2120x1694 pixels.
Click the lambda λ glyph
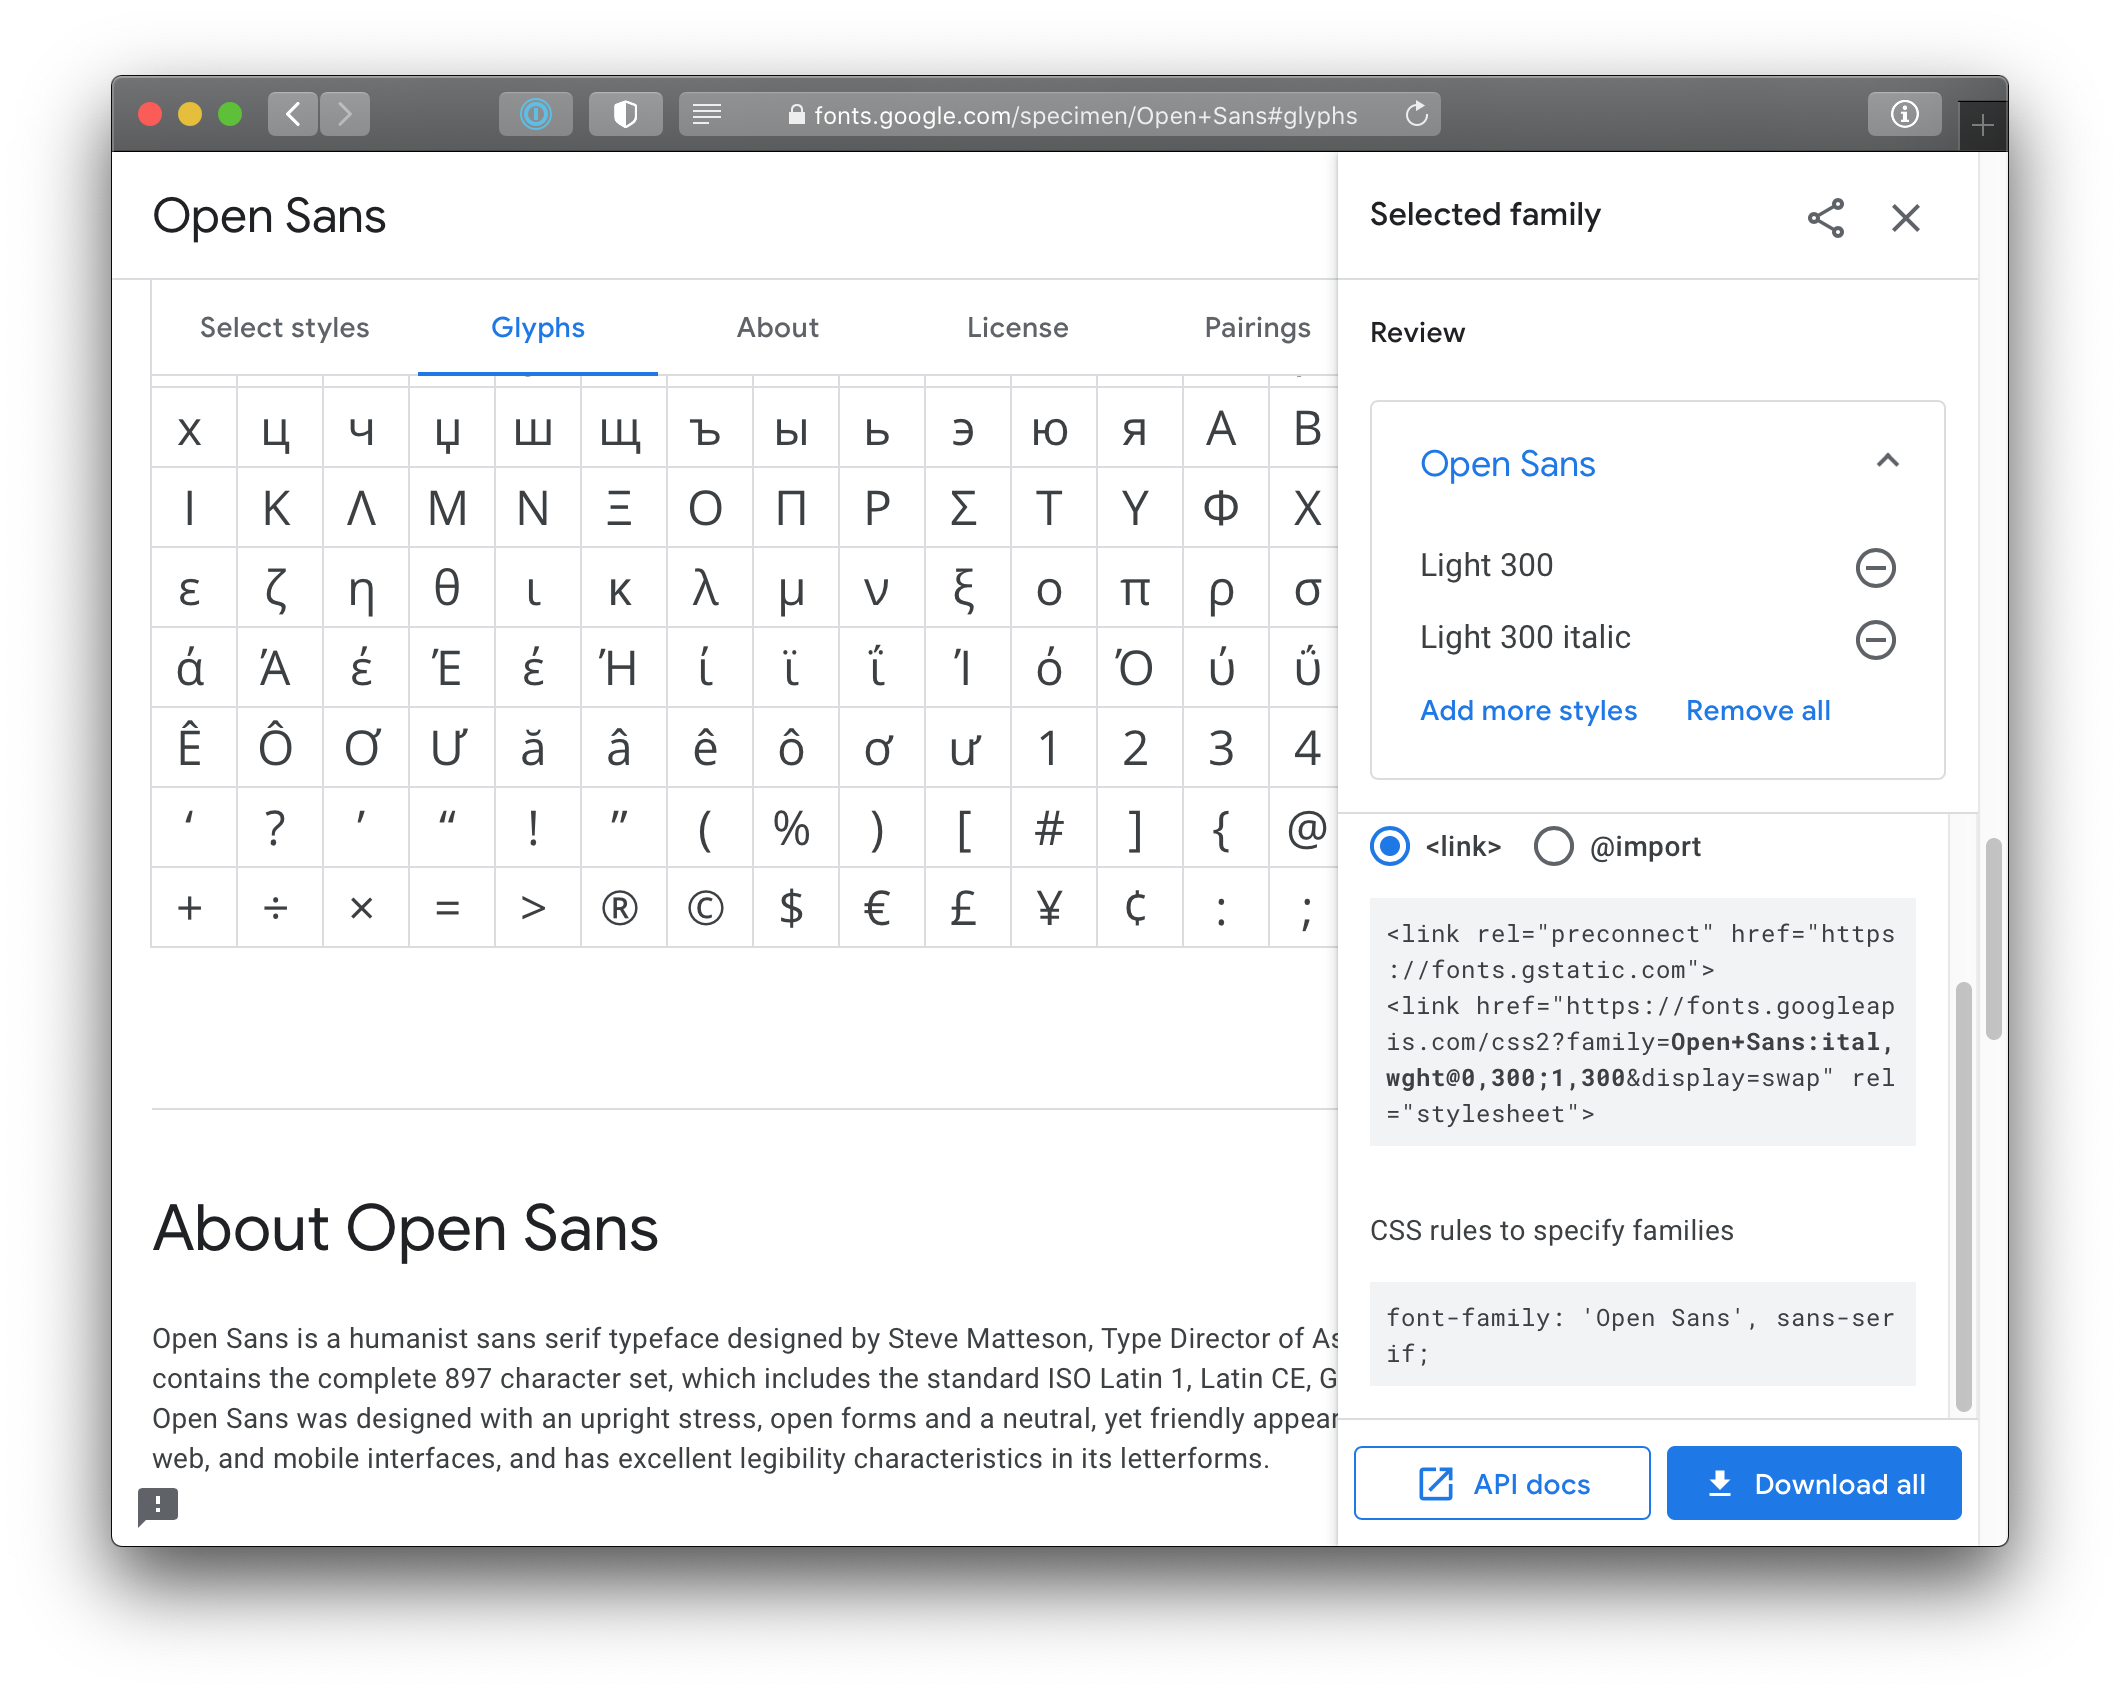[x=705, y=588]
